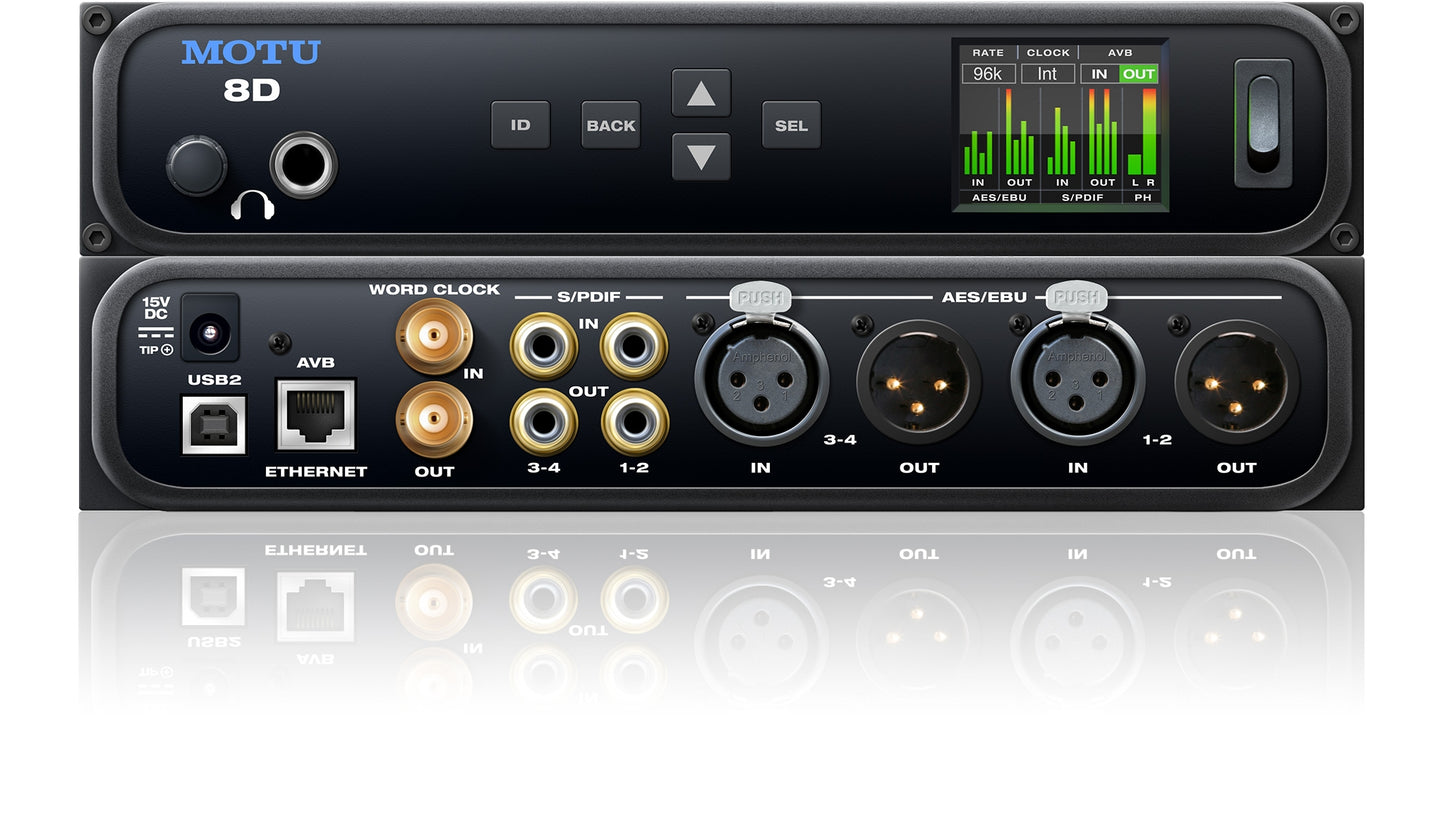The width and height of the screenshot is (1445, 832).
Task: Click the up arrow navigation button
Action: tap(702, 92)
